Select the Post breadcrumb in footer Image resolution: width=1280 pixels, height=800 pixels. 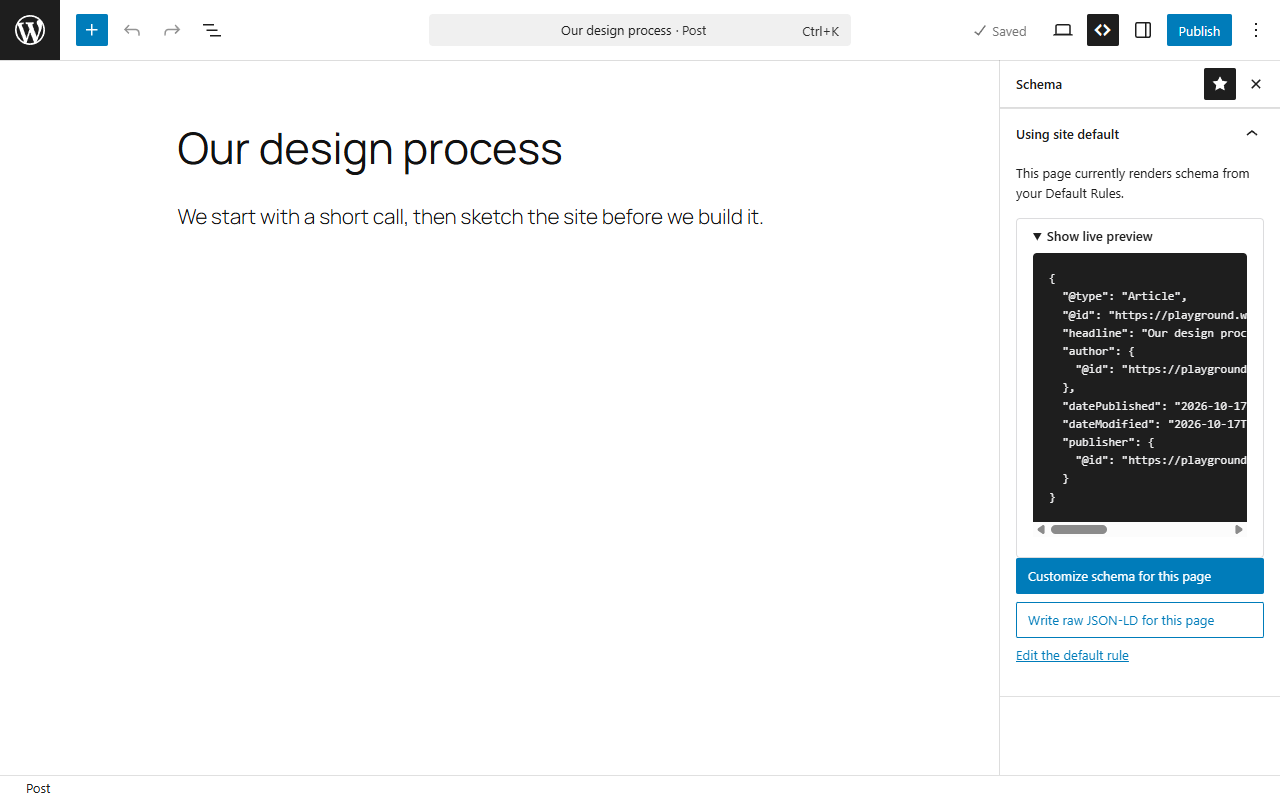point(38,788)
